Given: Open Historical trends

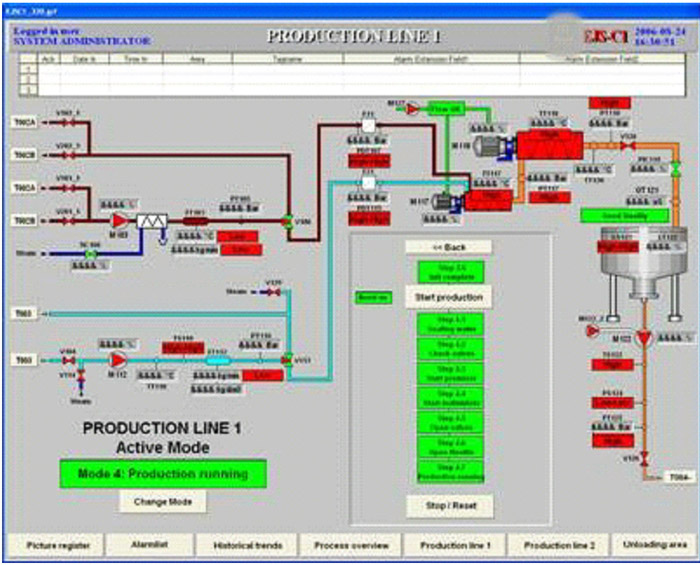Looking at the screenshot, I should 248,545.
